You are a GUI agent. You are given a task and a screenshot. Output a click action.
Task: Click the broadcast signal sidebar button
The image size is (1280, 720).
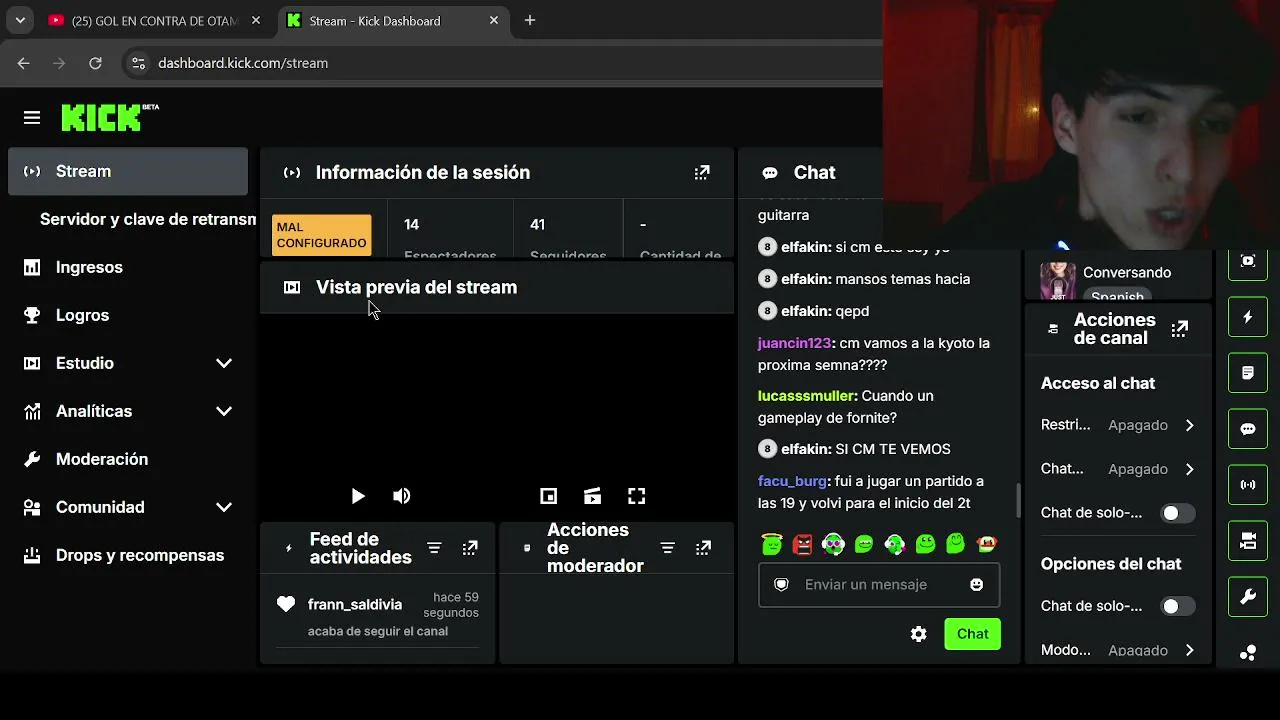click(1248, 485)
